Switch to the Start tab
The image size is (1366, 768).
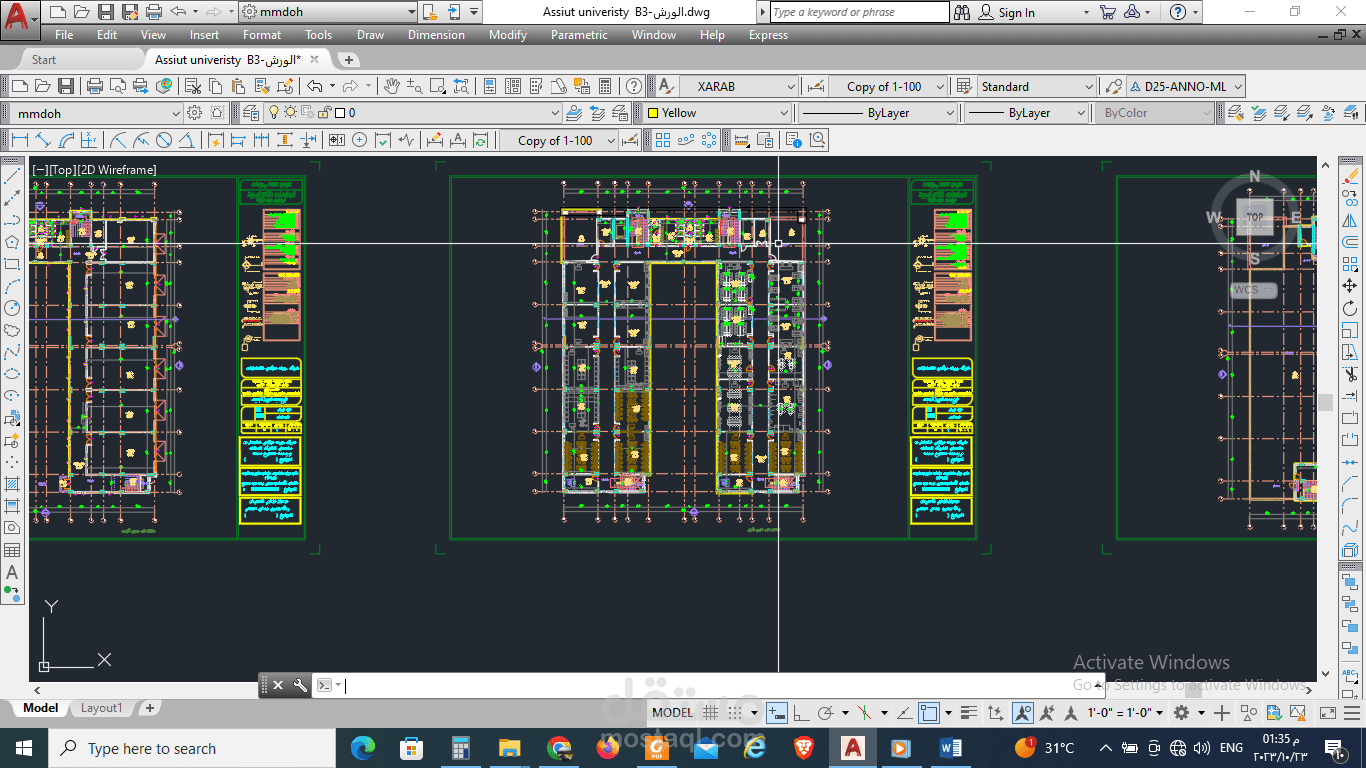pyautogui.click(x=44, y=60)
